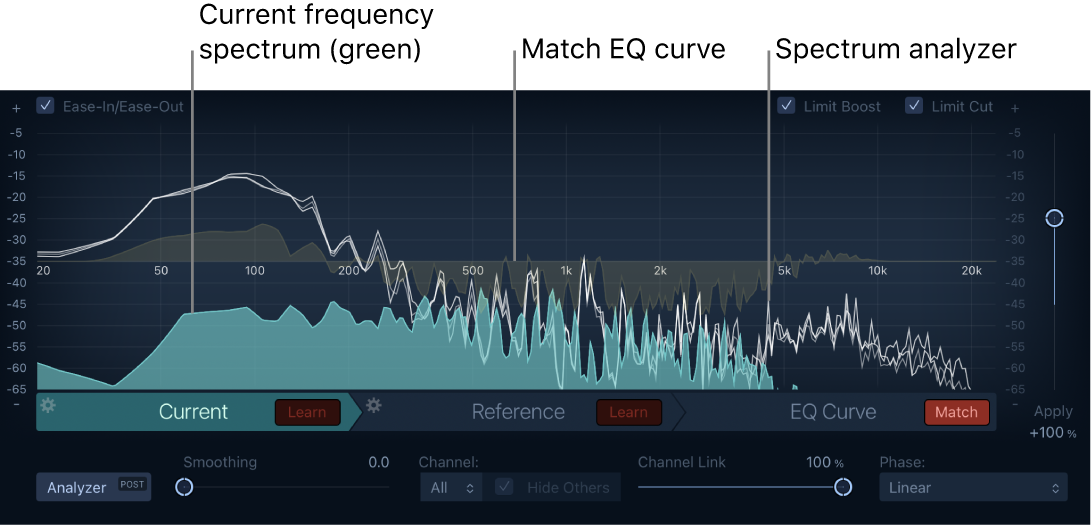Select the EQ Curve tab

pos(833,412)
